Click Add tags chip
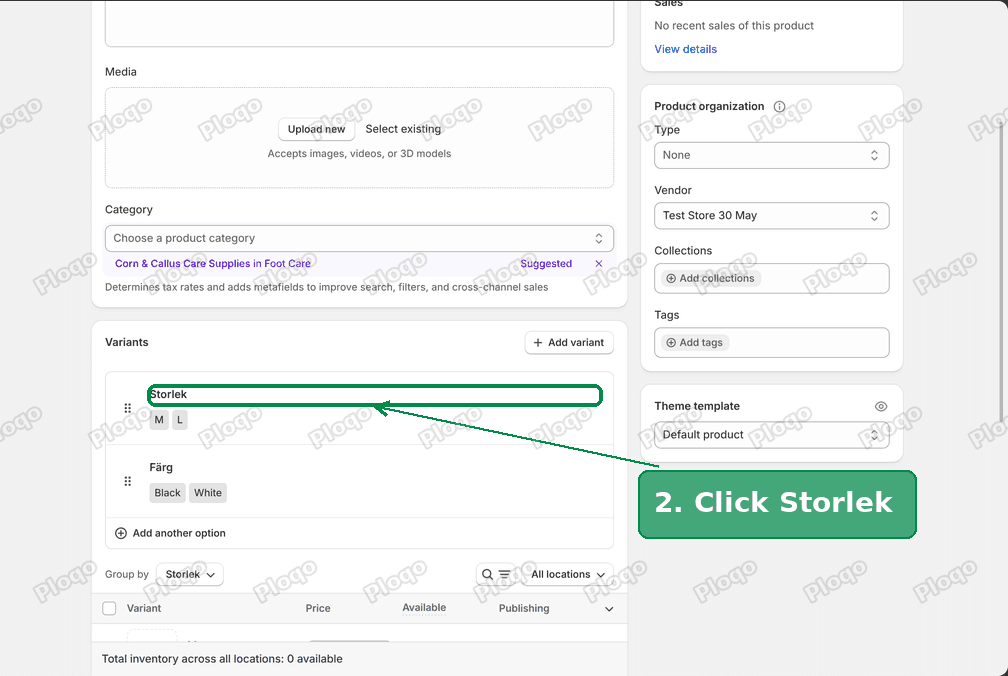The height and width of the screenshot is (676, 1008). coord(695,342)
